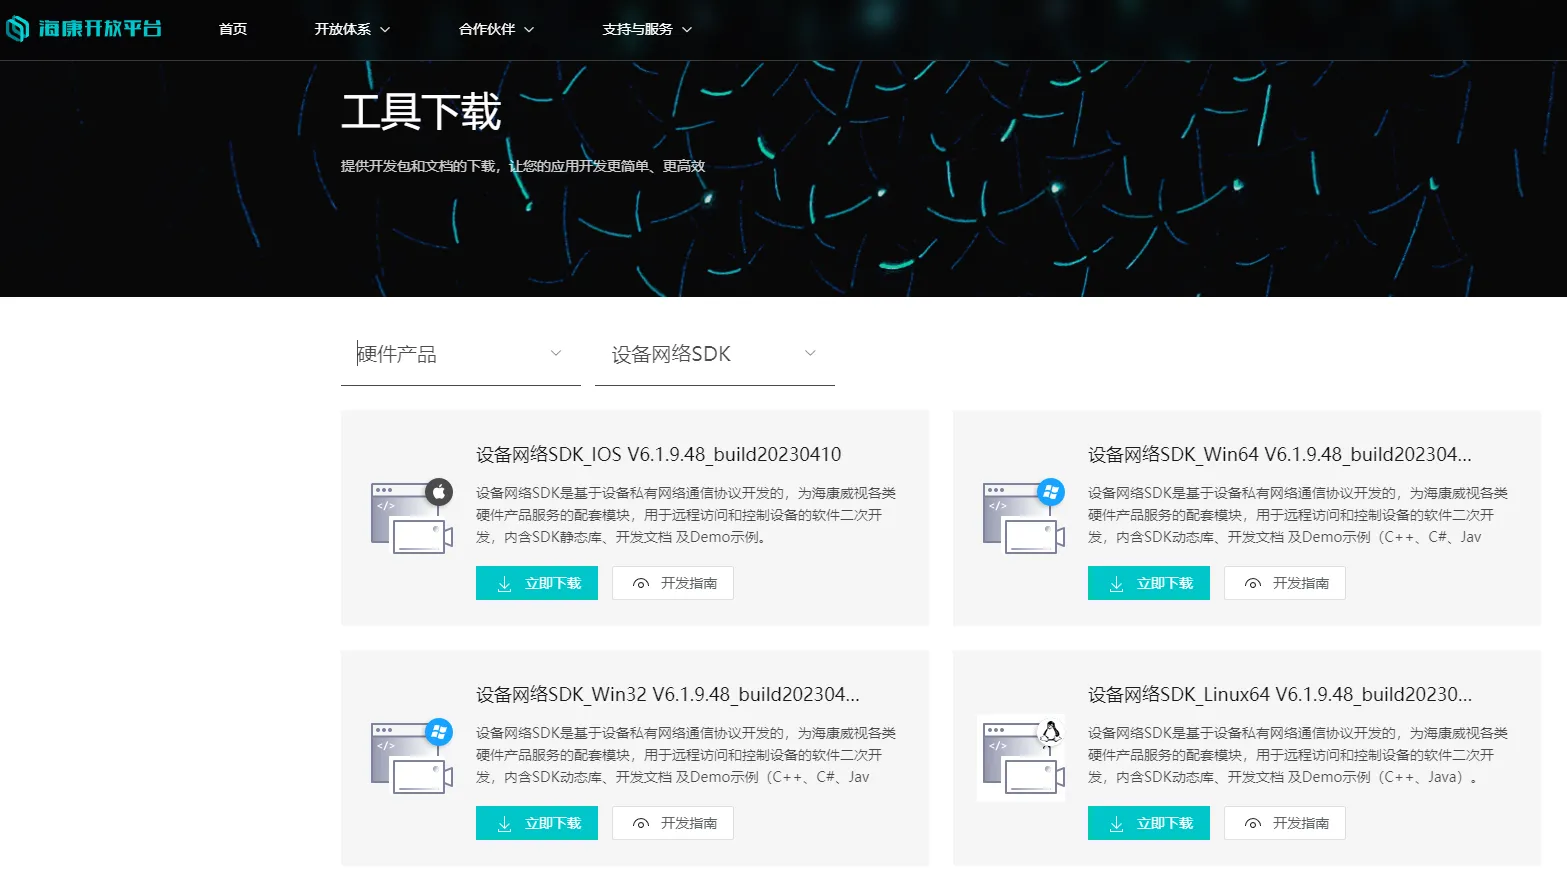Viewport: 1567px width, 881px height.
Task: Click the Windows icon on the Win32 SDK card
Action: (440, 730)
